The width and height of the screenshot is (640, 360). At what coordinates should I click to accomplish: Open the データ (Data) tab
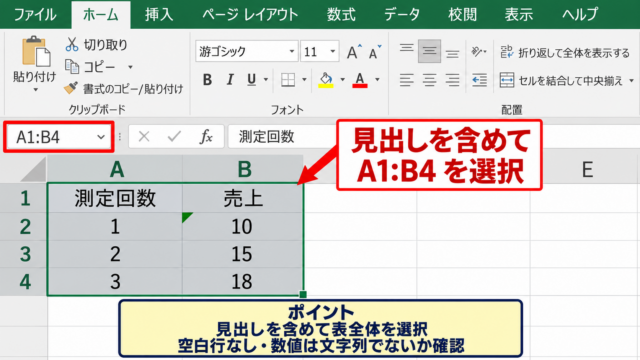click(402, 15)
